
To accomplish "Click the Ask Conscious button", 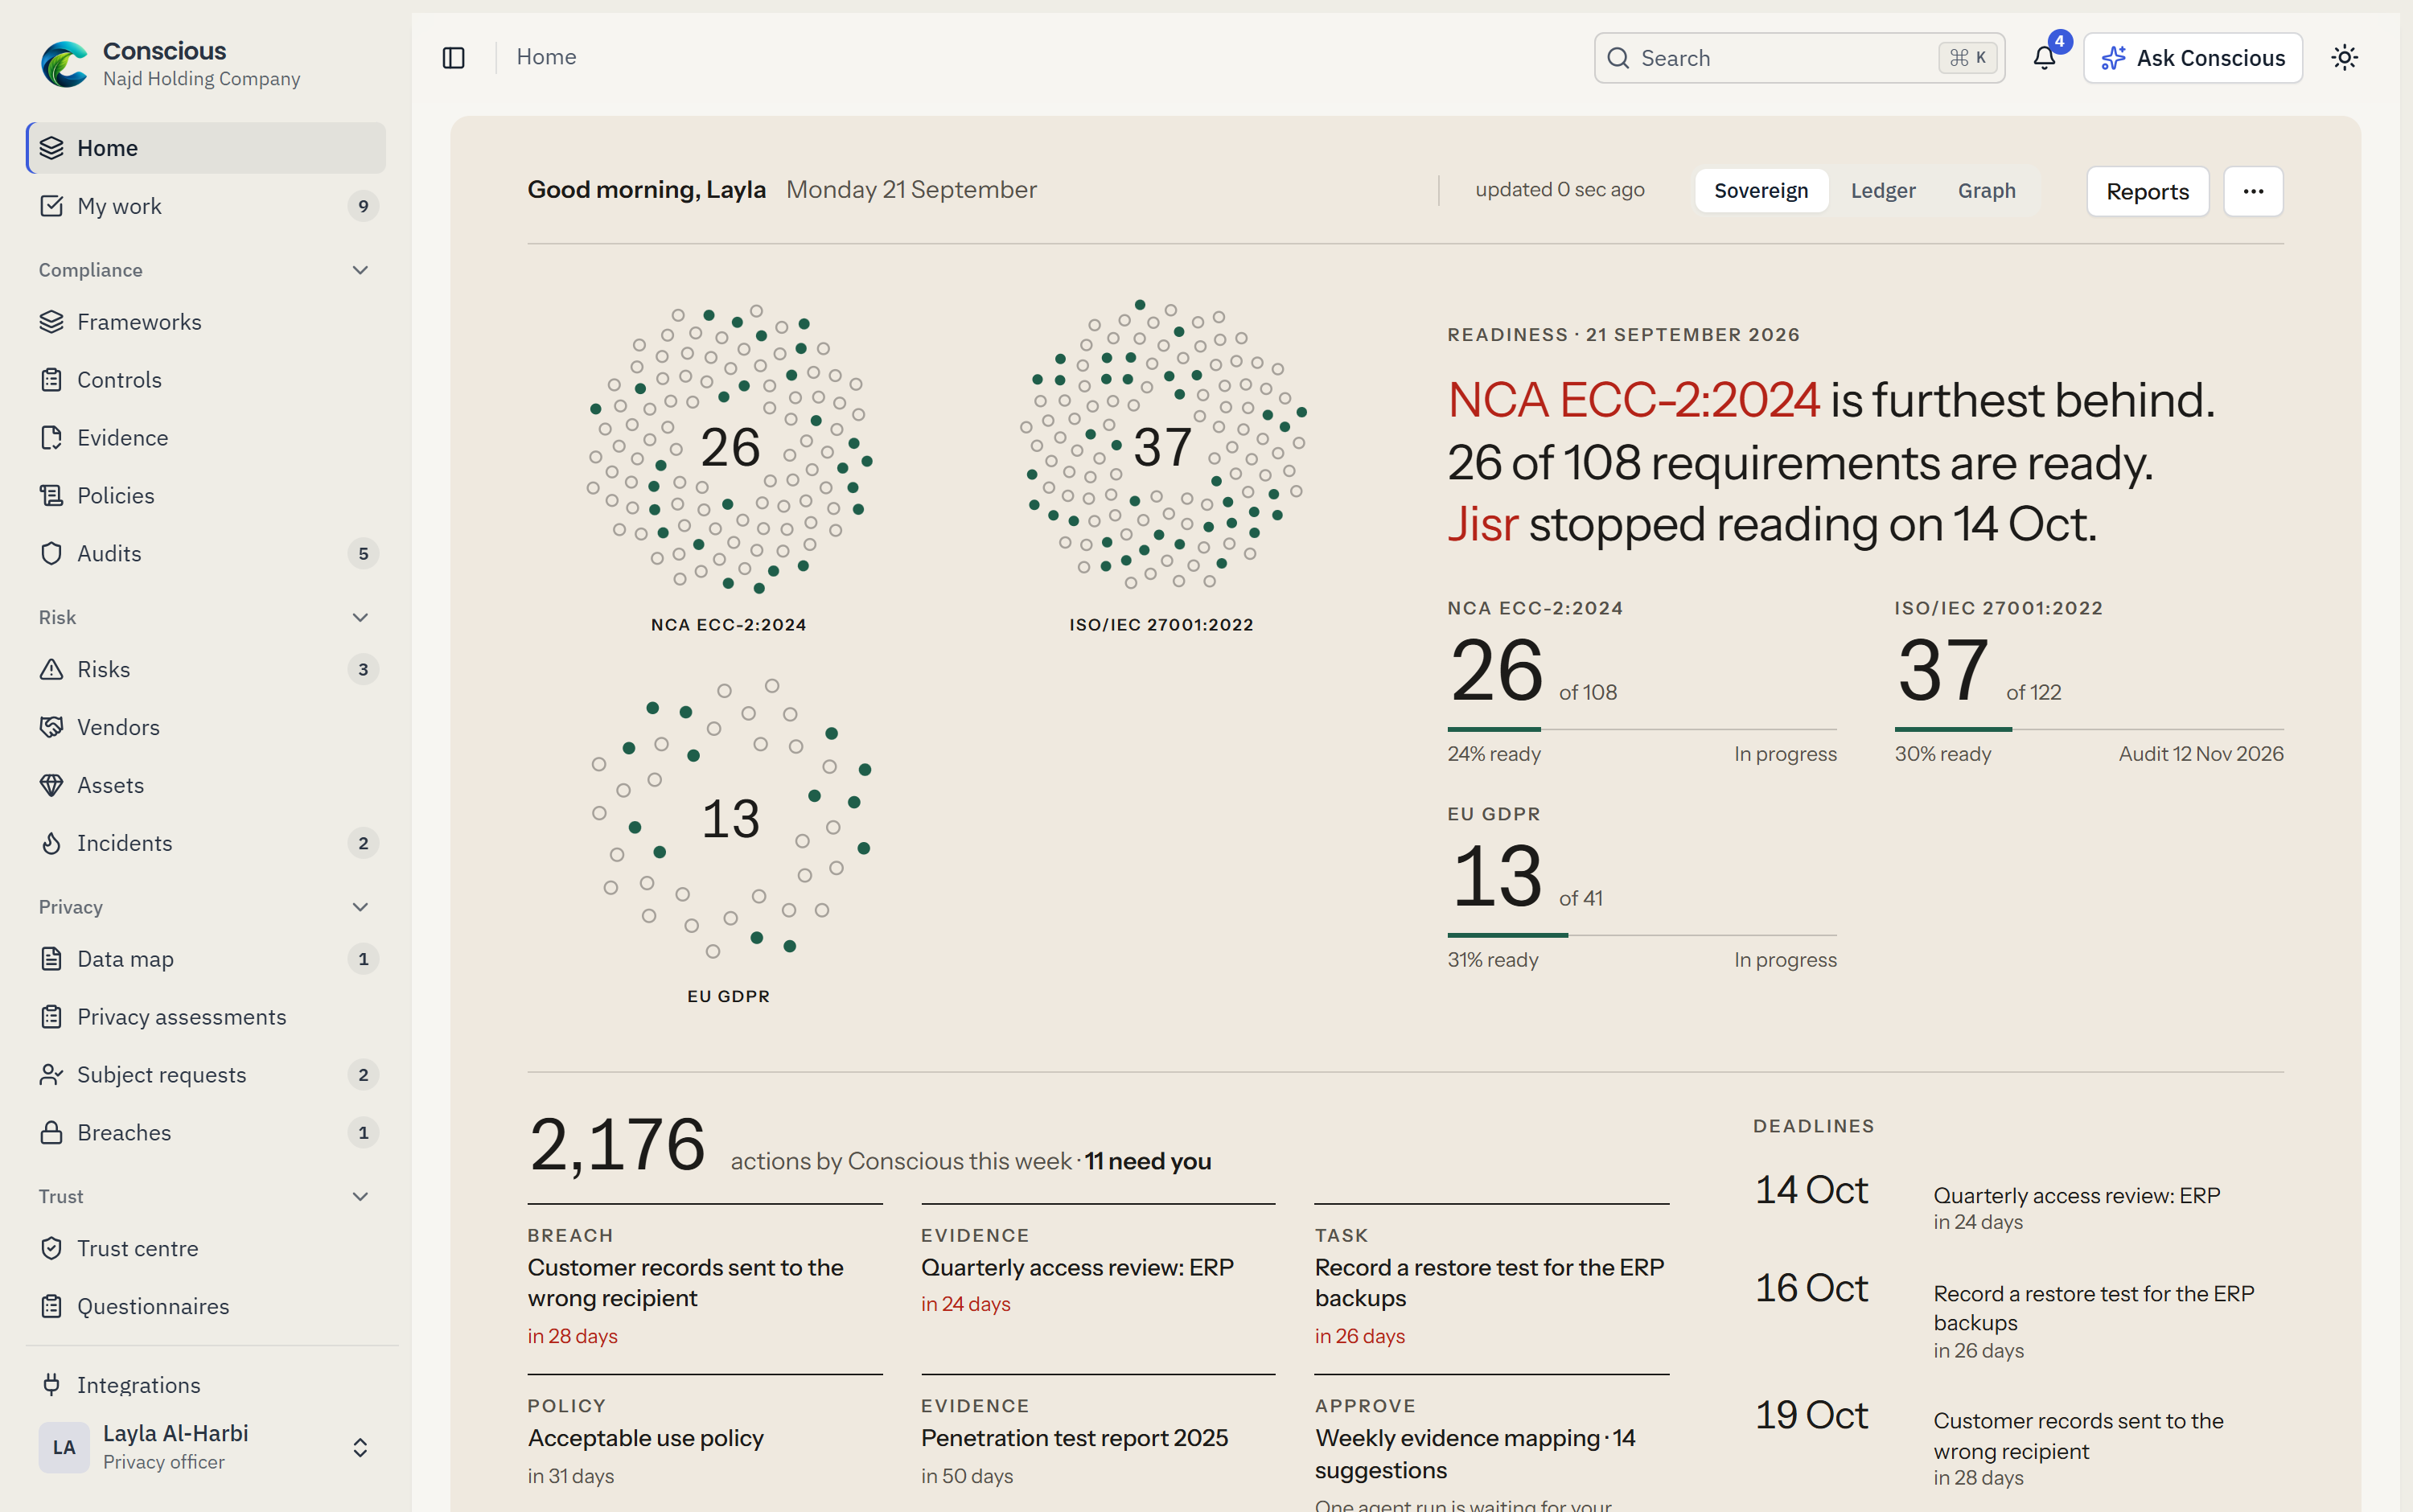I will point(2192,58).
